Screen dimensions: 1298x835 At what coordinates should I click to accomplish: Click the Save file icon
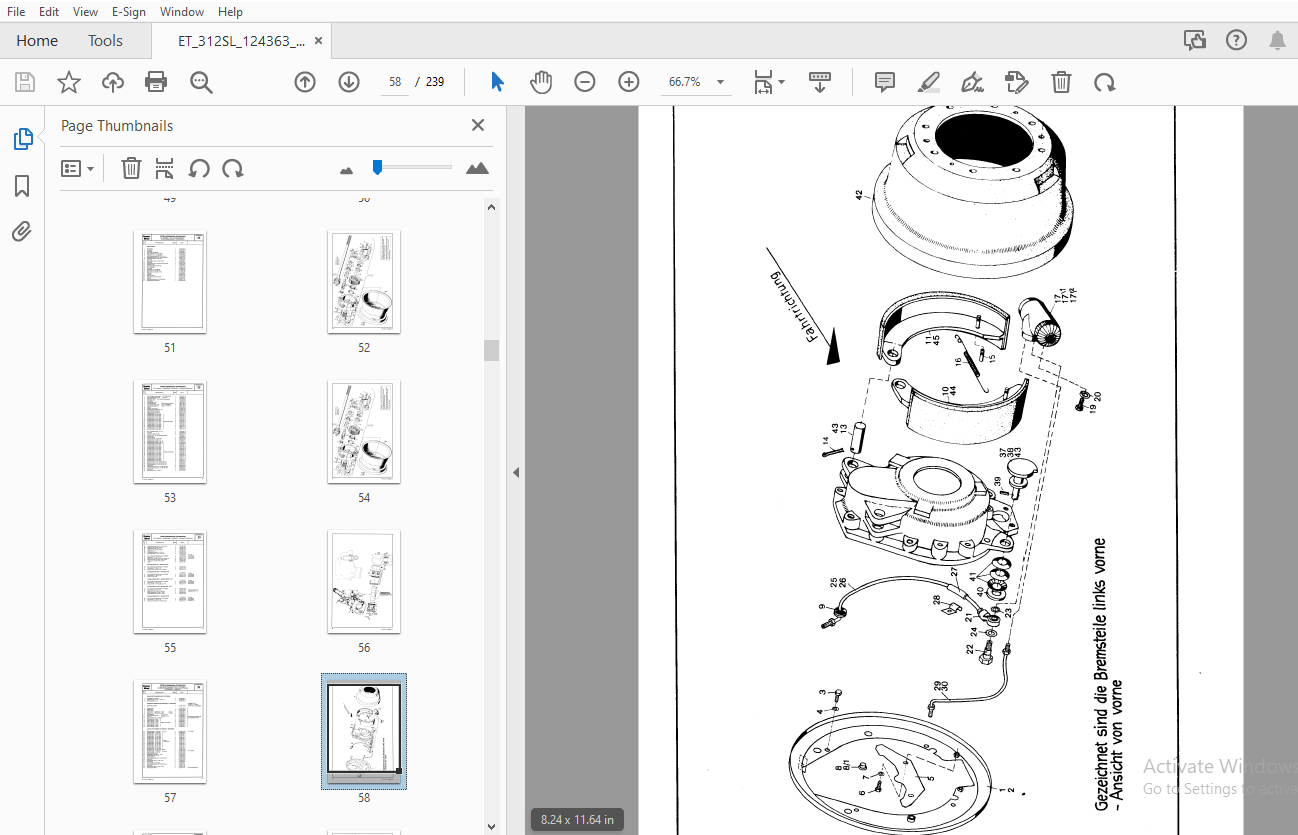pos(24,82)
